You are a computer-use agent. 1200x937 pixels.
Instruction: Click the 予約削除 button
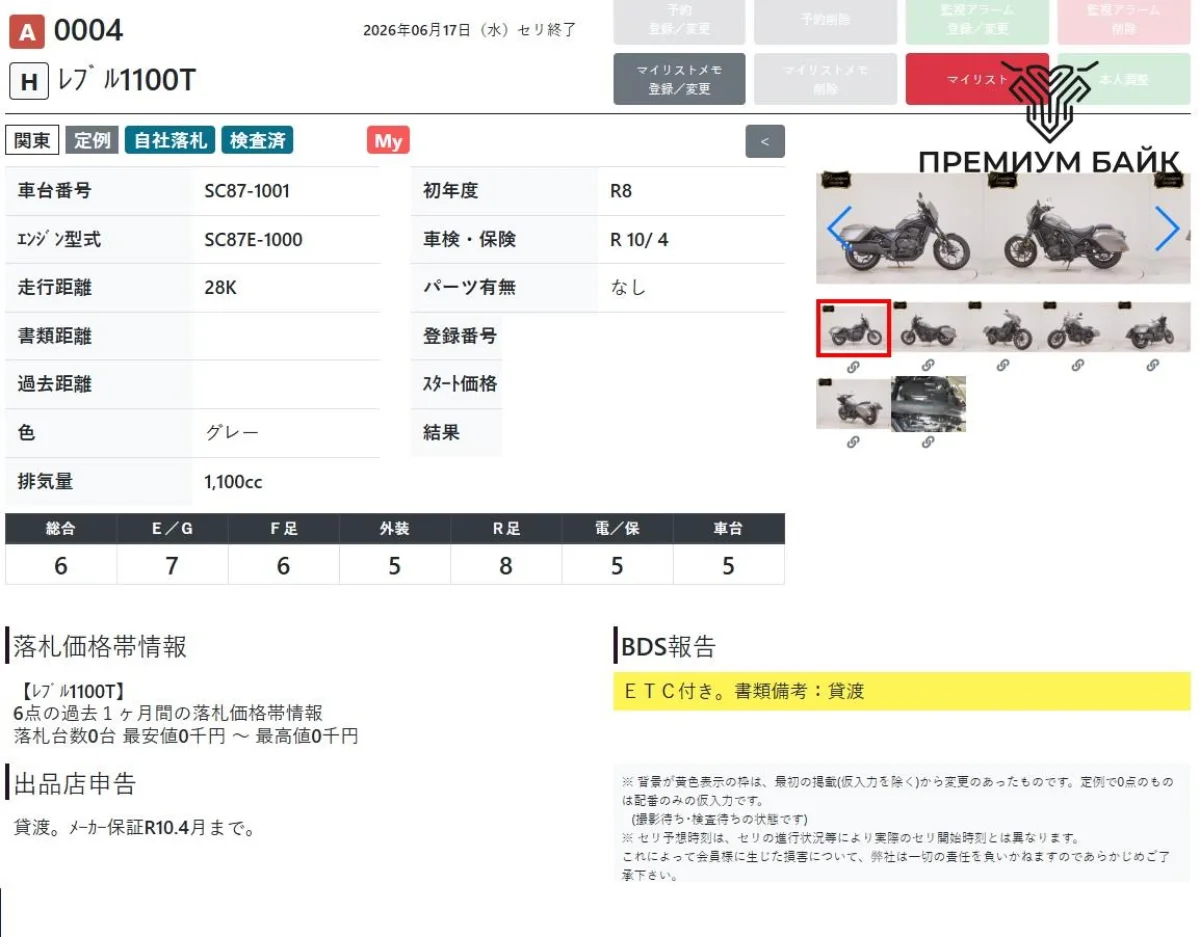pos(826,20)
